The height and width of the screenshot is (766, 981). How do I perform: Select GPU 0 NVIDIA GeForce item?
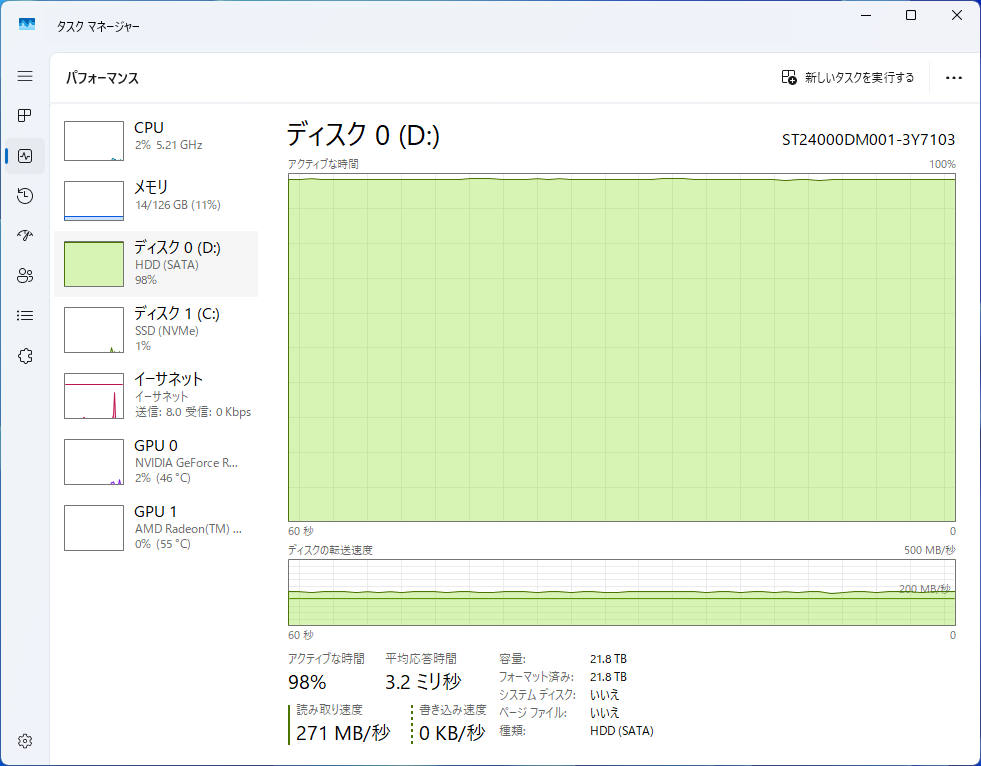point(156,462)
